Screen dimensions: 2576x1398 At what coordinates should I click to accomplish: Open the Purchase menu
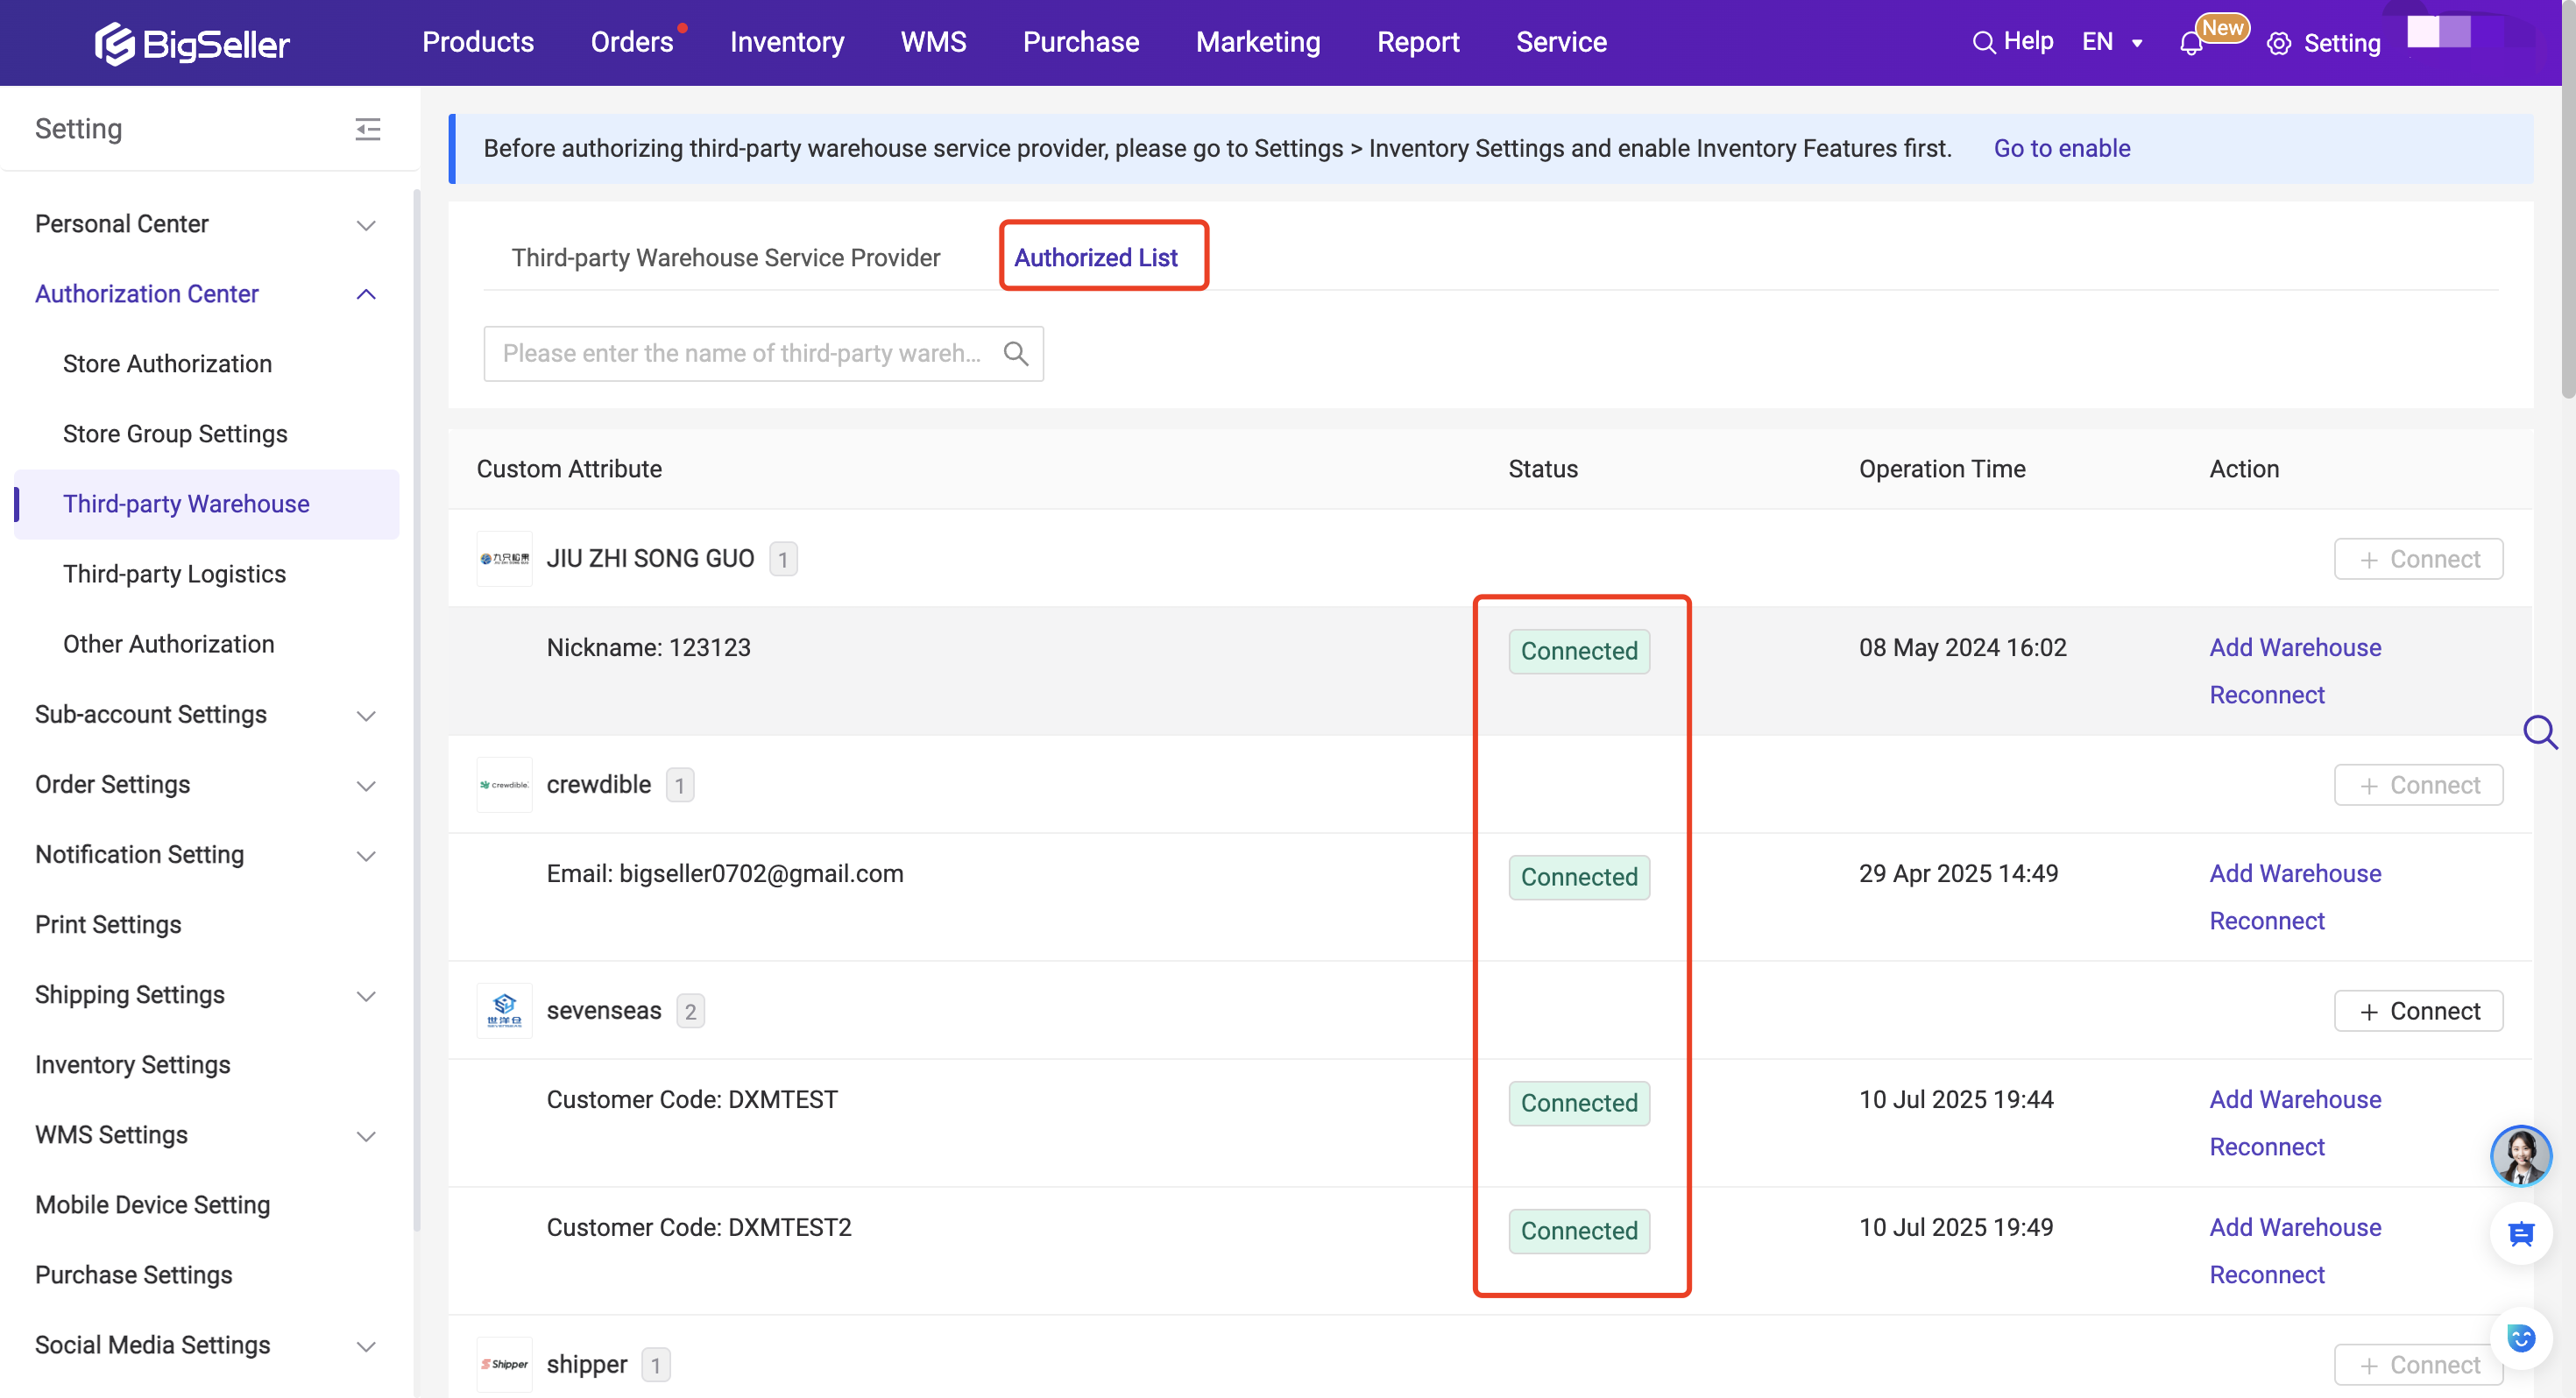tap(1081, 42)
